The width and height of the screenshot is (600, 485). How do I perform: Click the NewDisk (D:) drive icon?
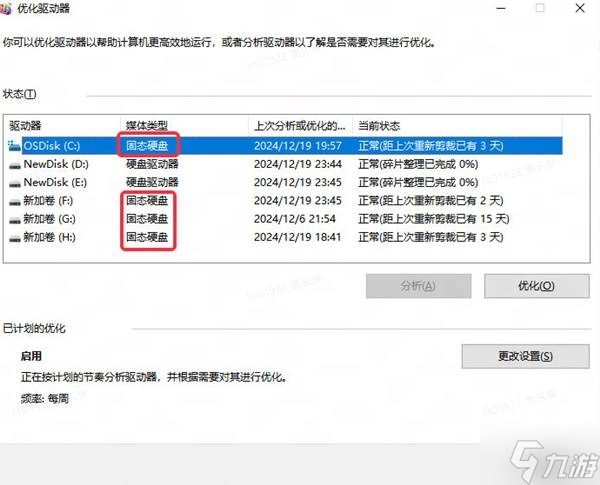click(x=15, y=165)
